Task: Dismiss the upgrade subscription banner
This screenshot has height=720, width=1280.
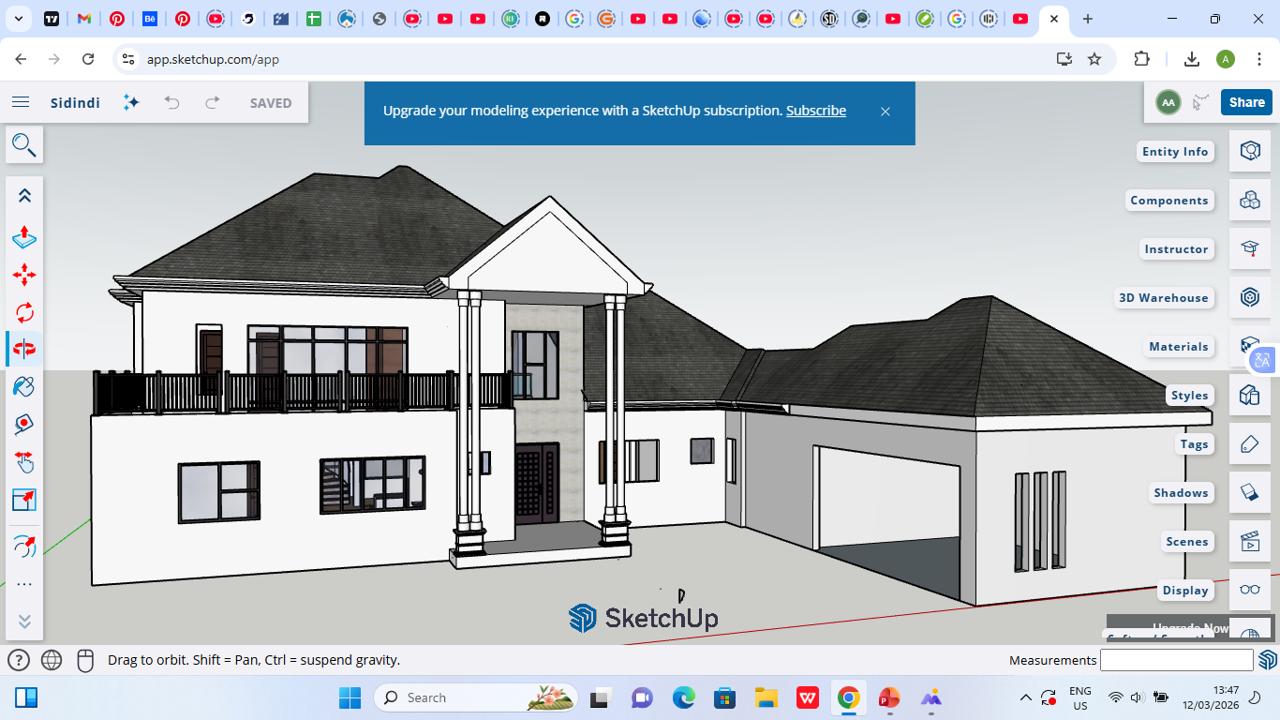Action: [x=885, y=111]
